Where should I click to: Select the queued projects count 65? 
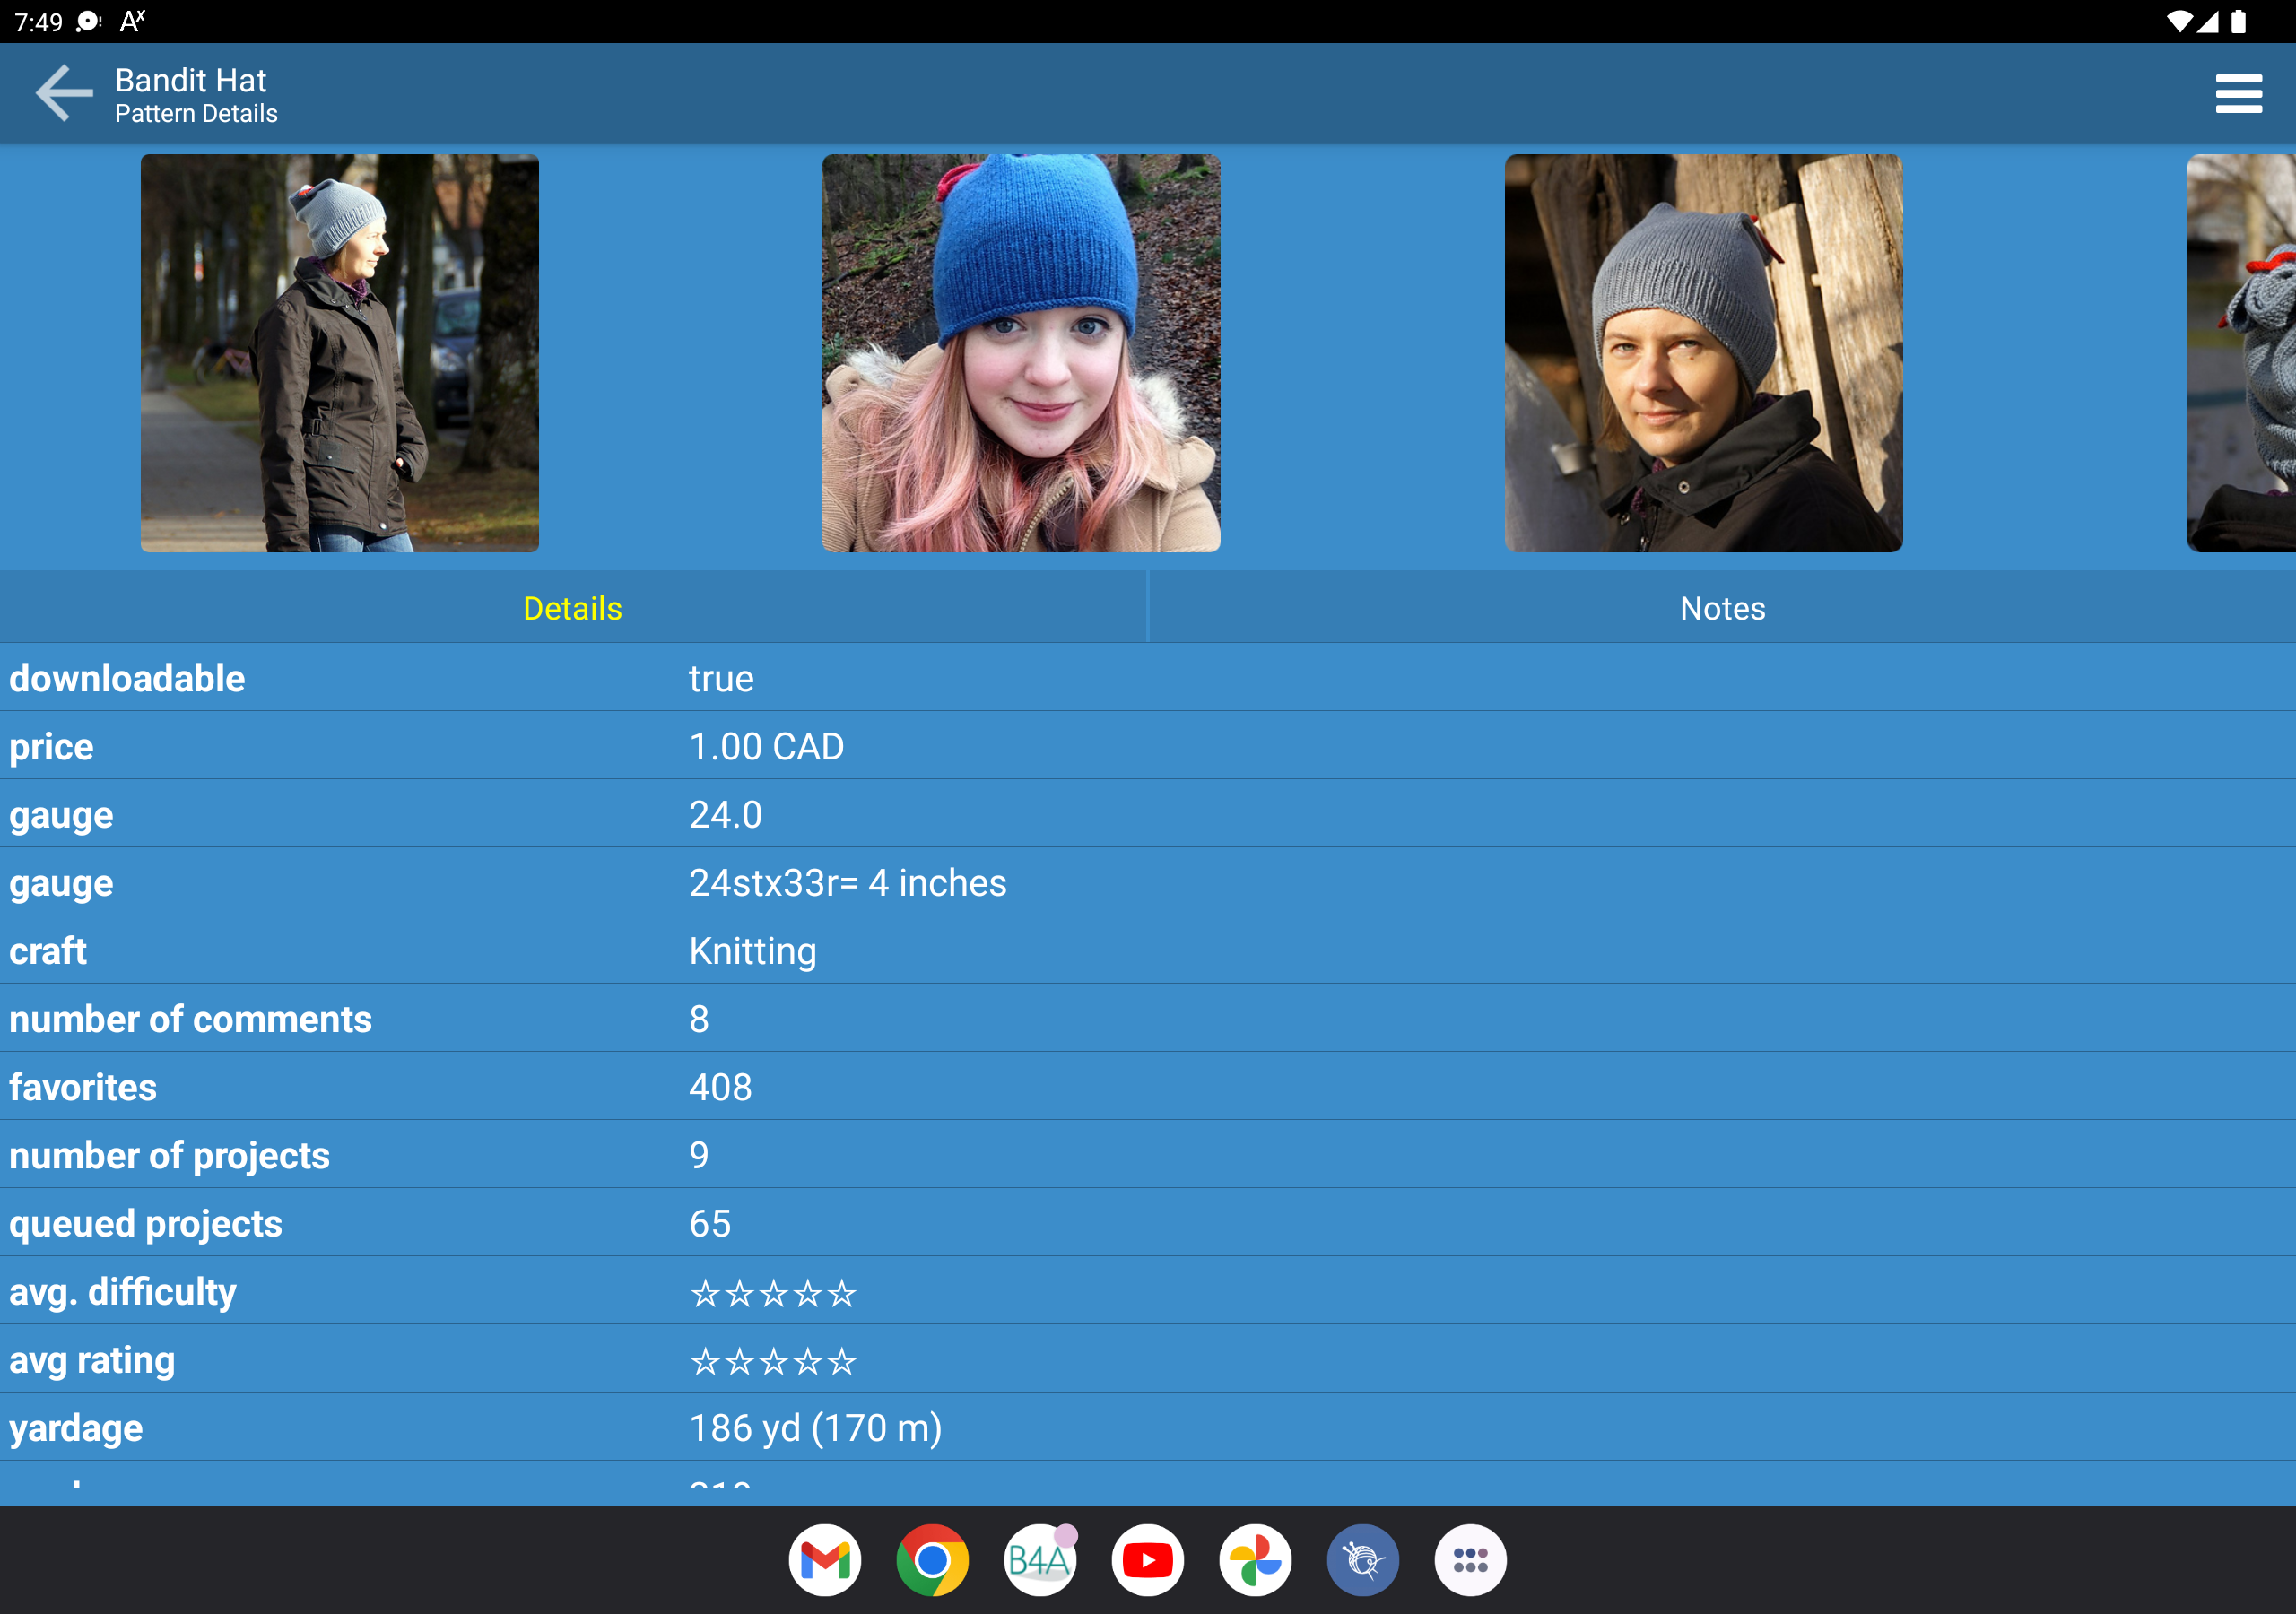[710, 1223]
